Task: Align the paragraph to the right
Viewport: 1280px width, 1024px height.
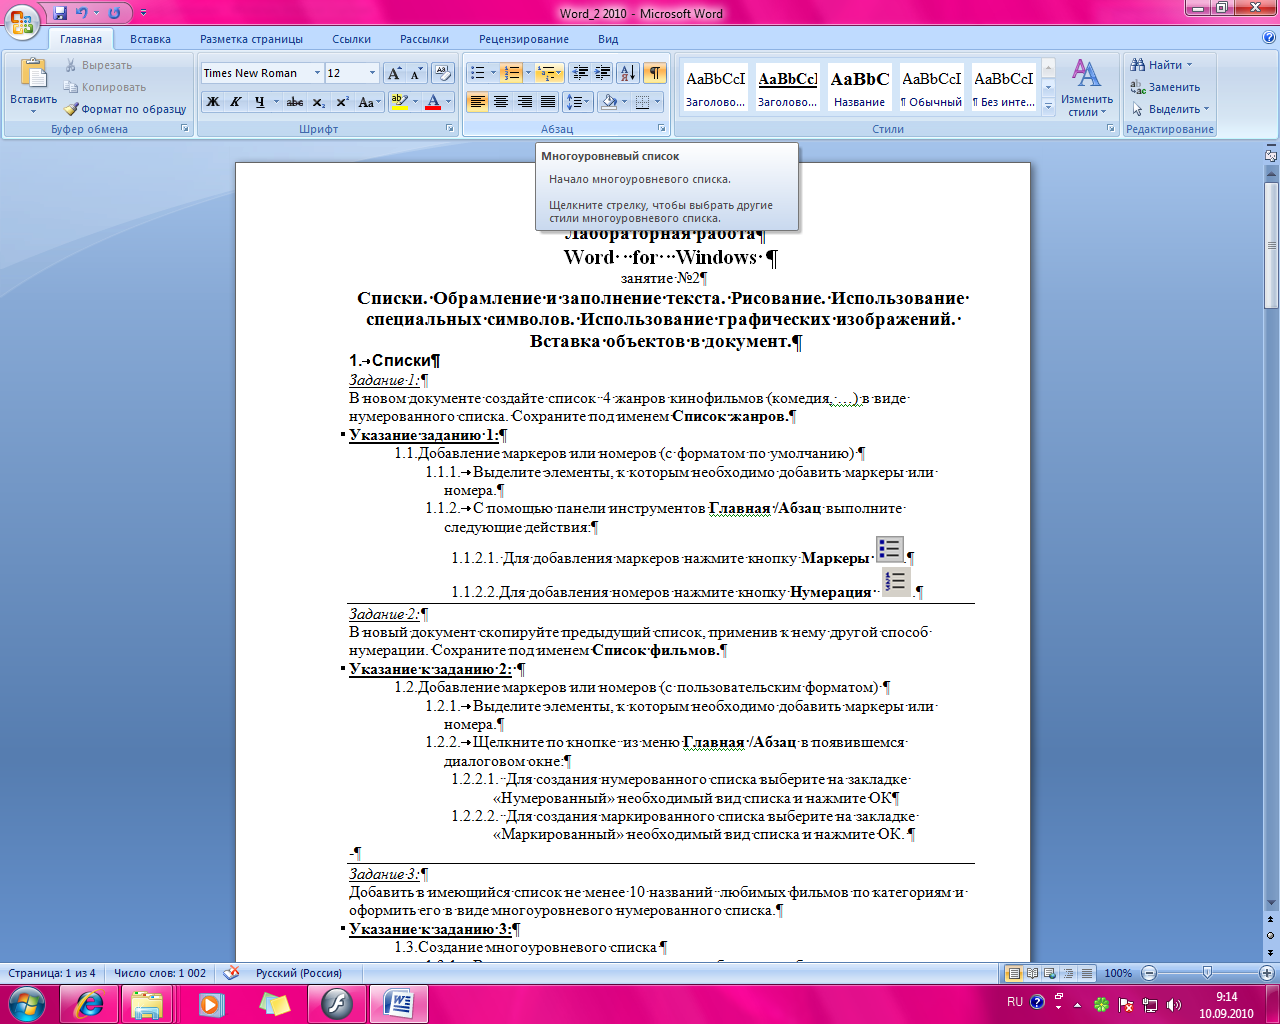Action: (524, 102)
